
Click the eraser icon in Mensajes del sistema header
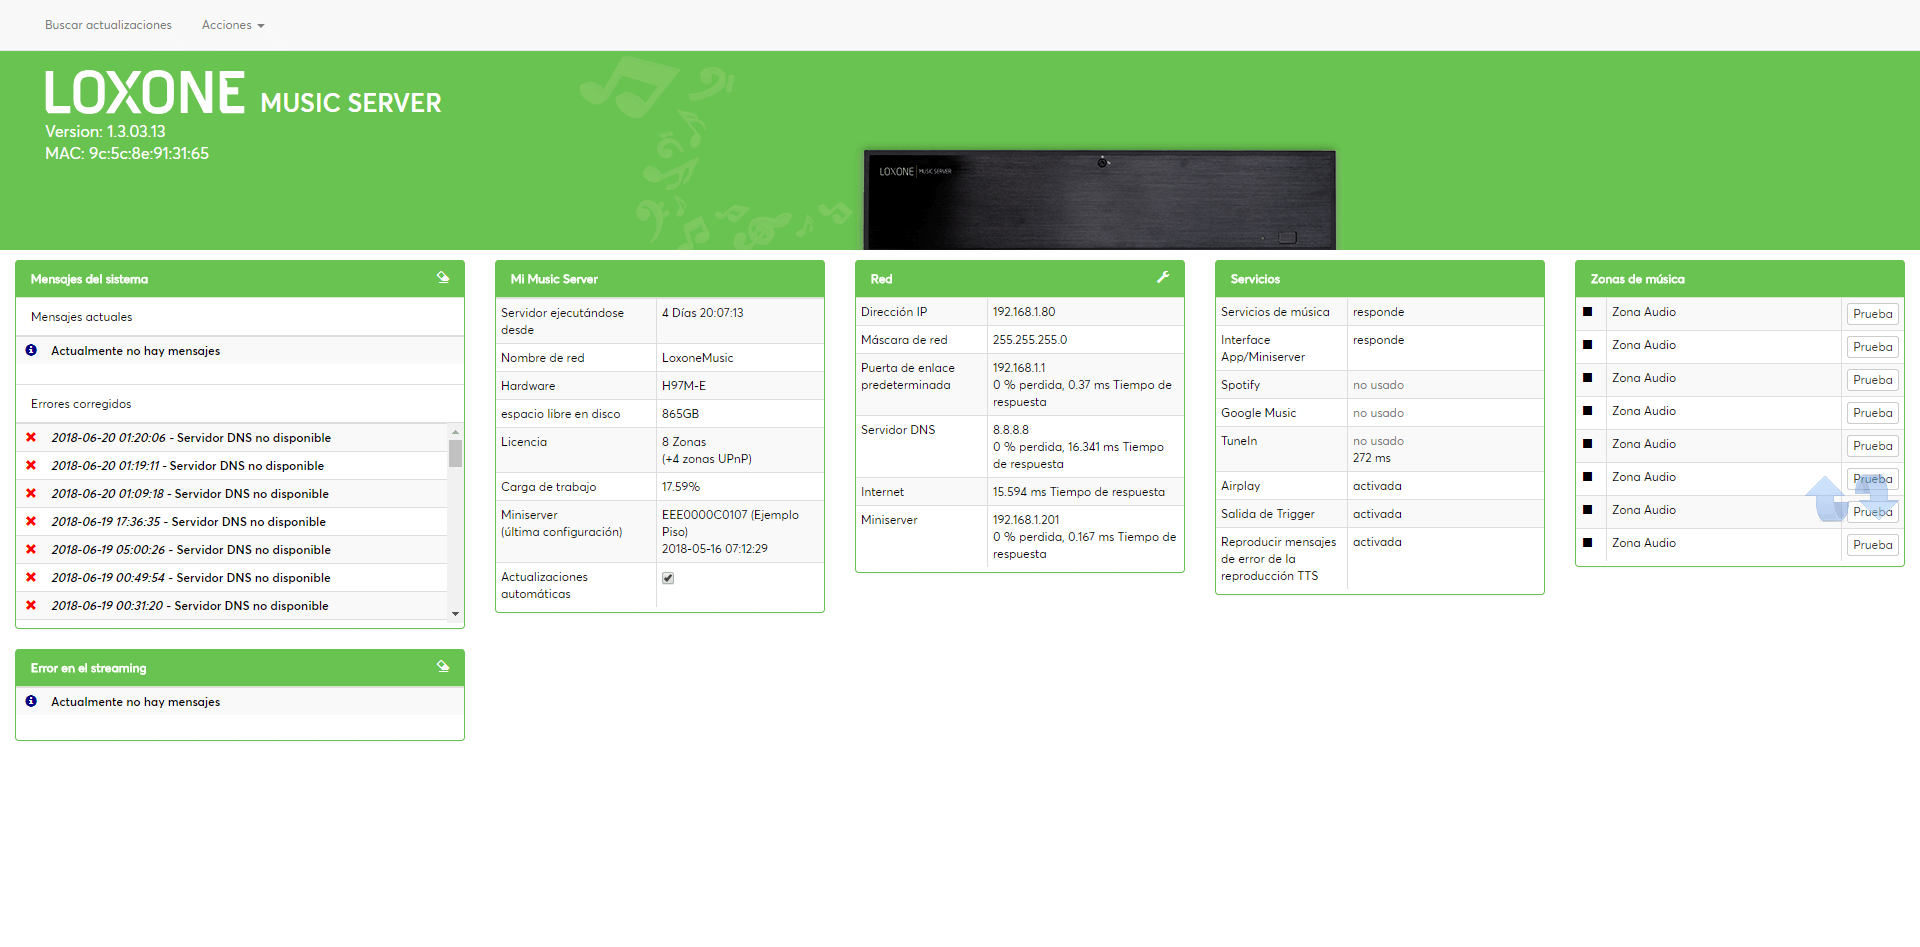[x=443, y=278]
